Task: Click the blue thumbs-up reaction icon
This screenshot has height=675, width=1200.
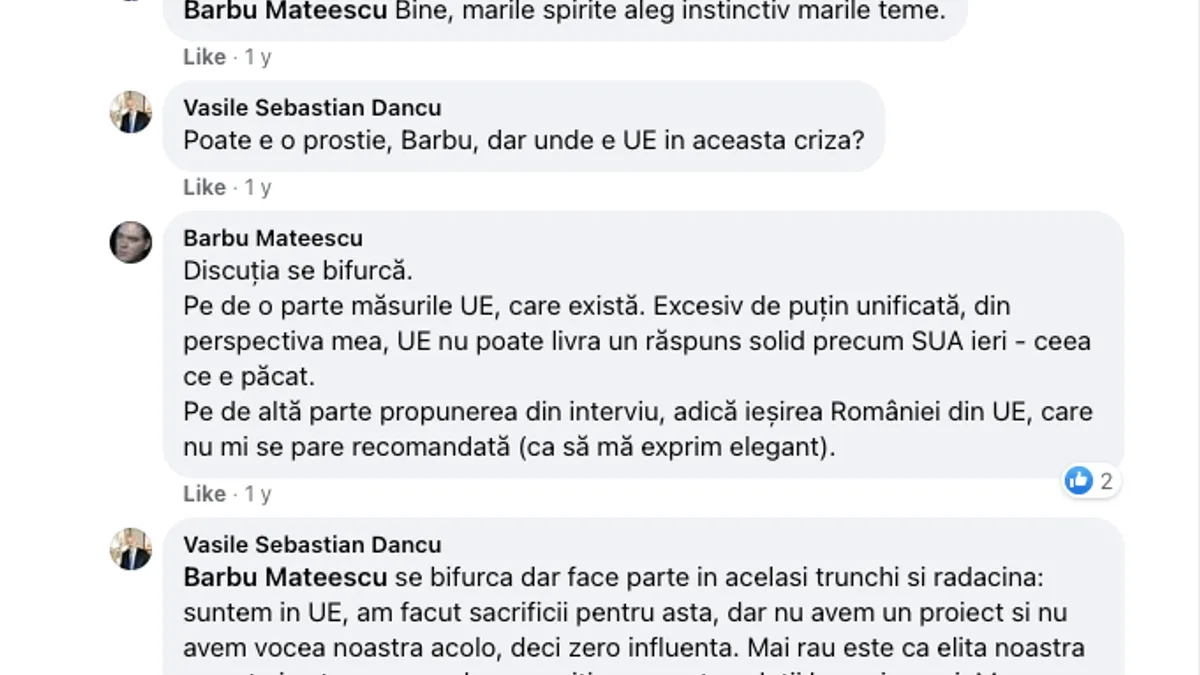Action: tap(1078, 481)
